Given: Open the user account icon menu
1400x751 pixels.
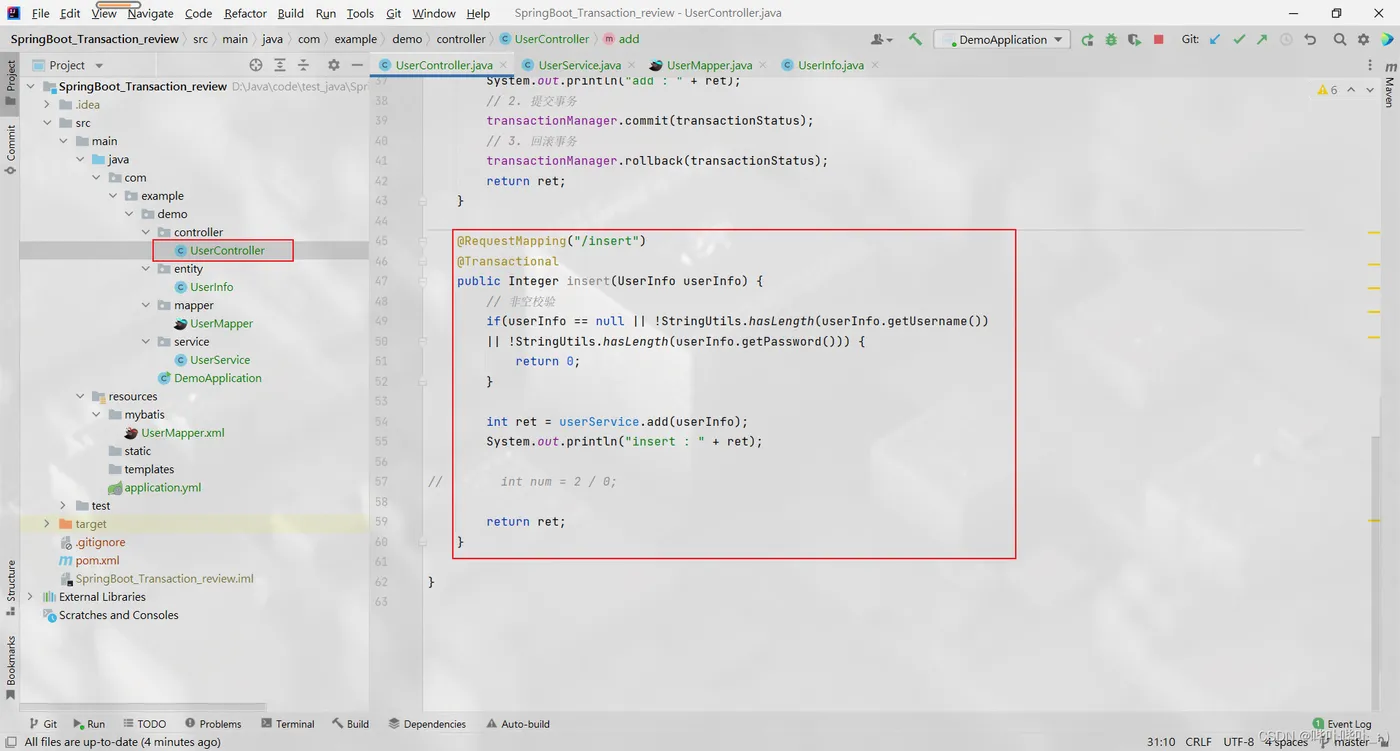Looking at the screenshot, I should coord(881,39).
